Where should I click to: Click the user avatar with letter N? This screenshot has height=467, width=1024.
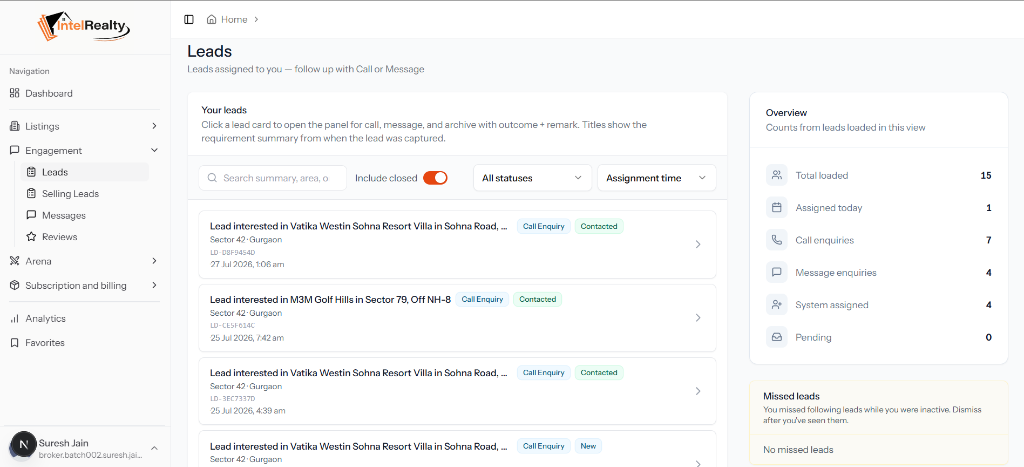[x=24, y=444]
